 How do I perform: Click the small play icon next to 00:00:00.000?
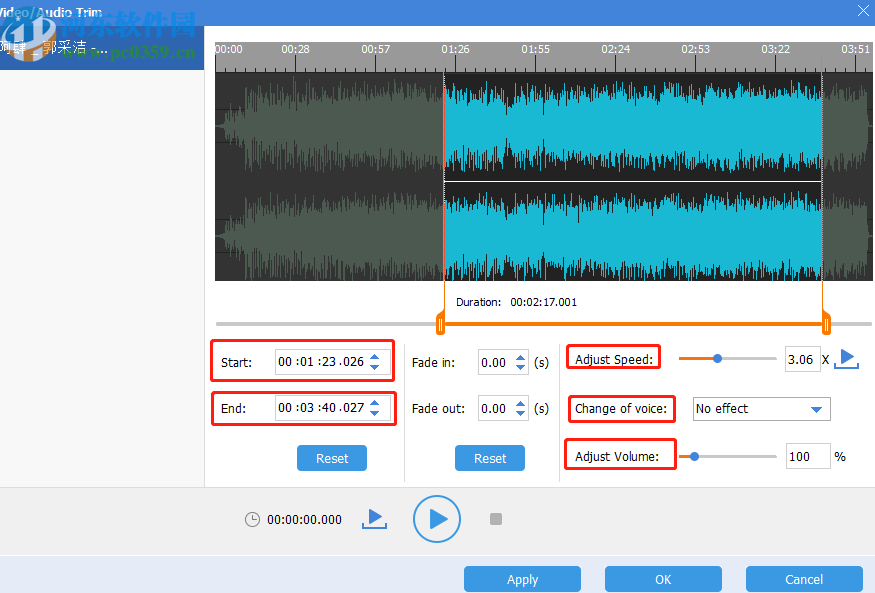click(x=374, y=518)
